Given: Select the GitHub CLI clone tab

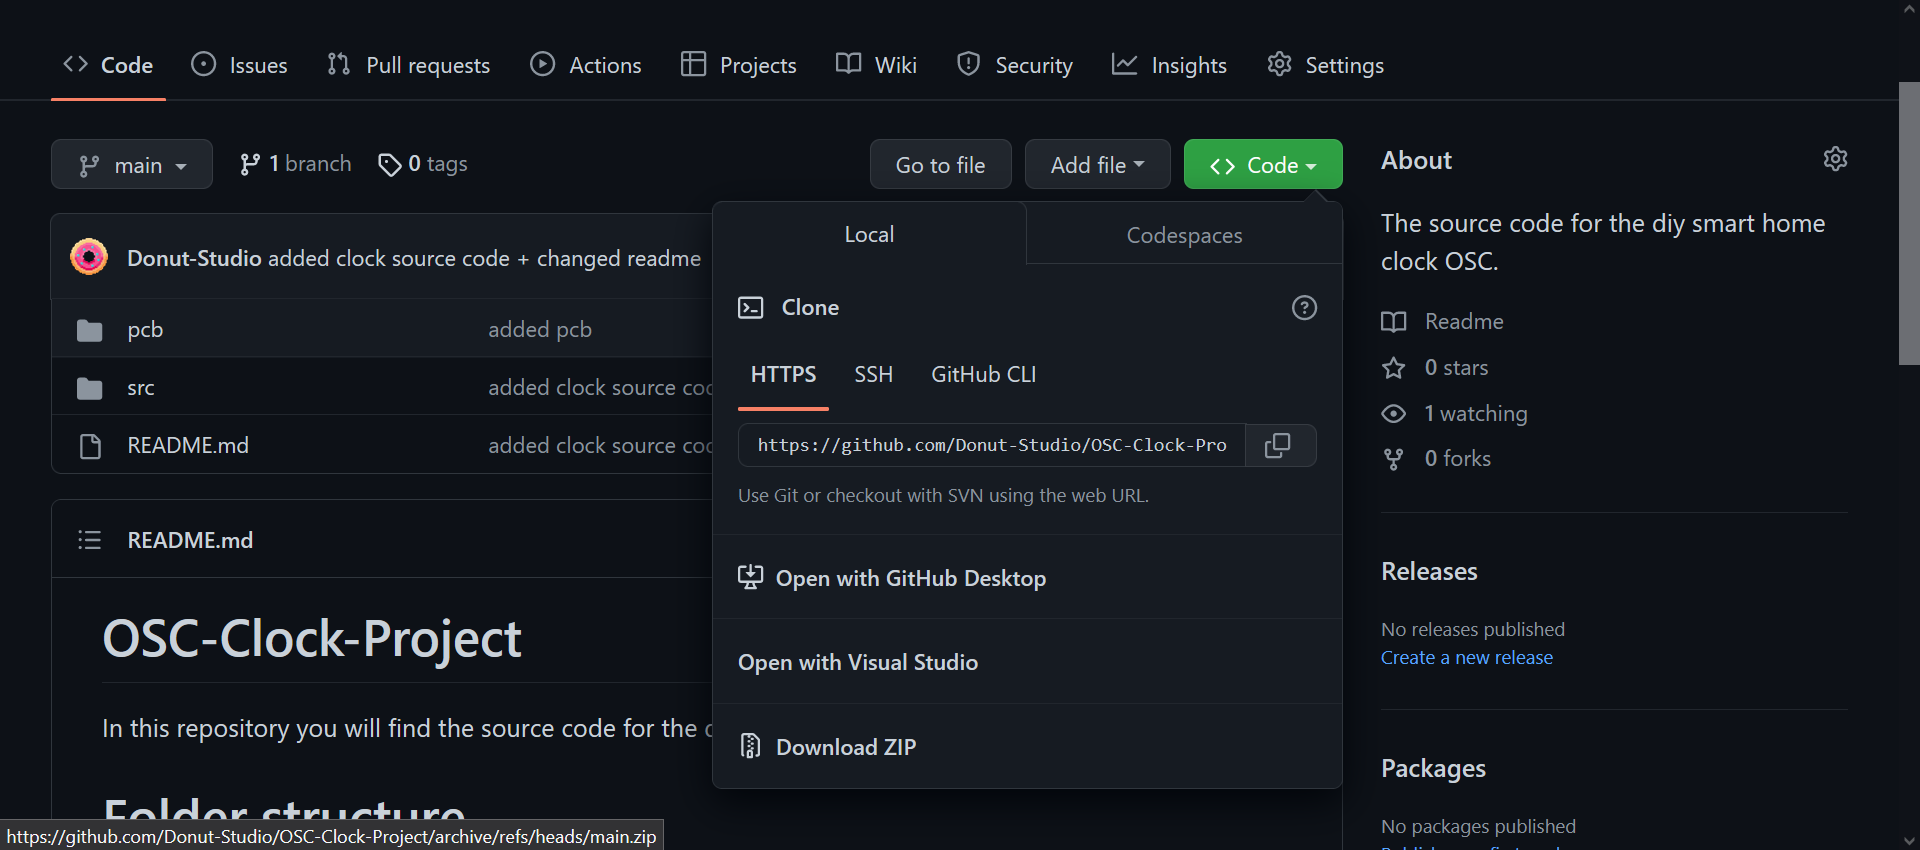Looking at the screenshot, I should coord(983,375).
